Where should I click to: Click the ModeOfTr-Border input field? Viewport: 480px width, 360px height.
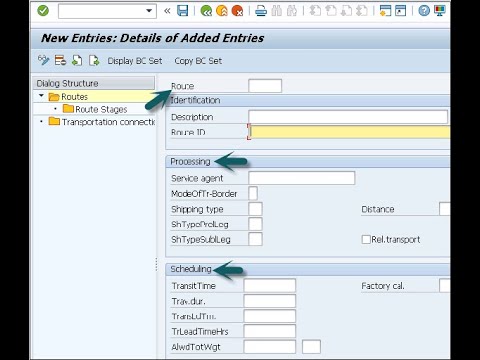(253, 193)
